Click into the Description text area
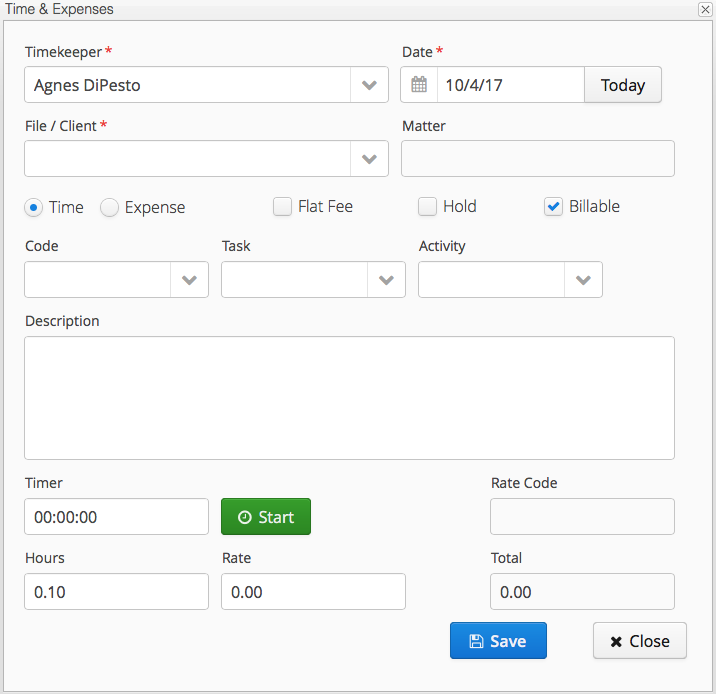Viewport: 716px width, 694px height. (x=349, y=398)
